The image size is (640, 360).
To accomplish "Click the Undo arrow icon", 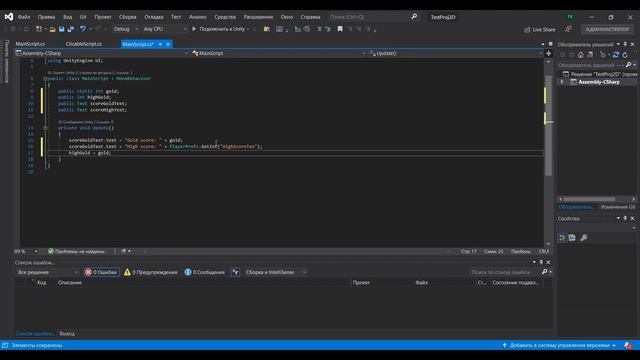I will (x=83, y=29).
